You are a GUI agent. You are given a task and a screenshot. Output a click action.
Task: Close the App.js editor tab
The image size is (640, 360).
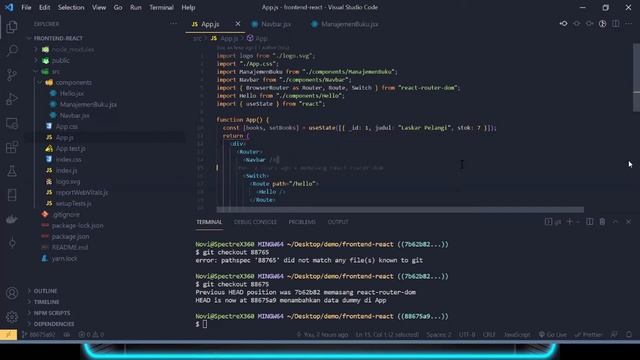coord(238,24)
